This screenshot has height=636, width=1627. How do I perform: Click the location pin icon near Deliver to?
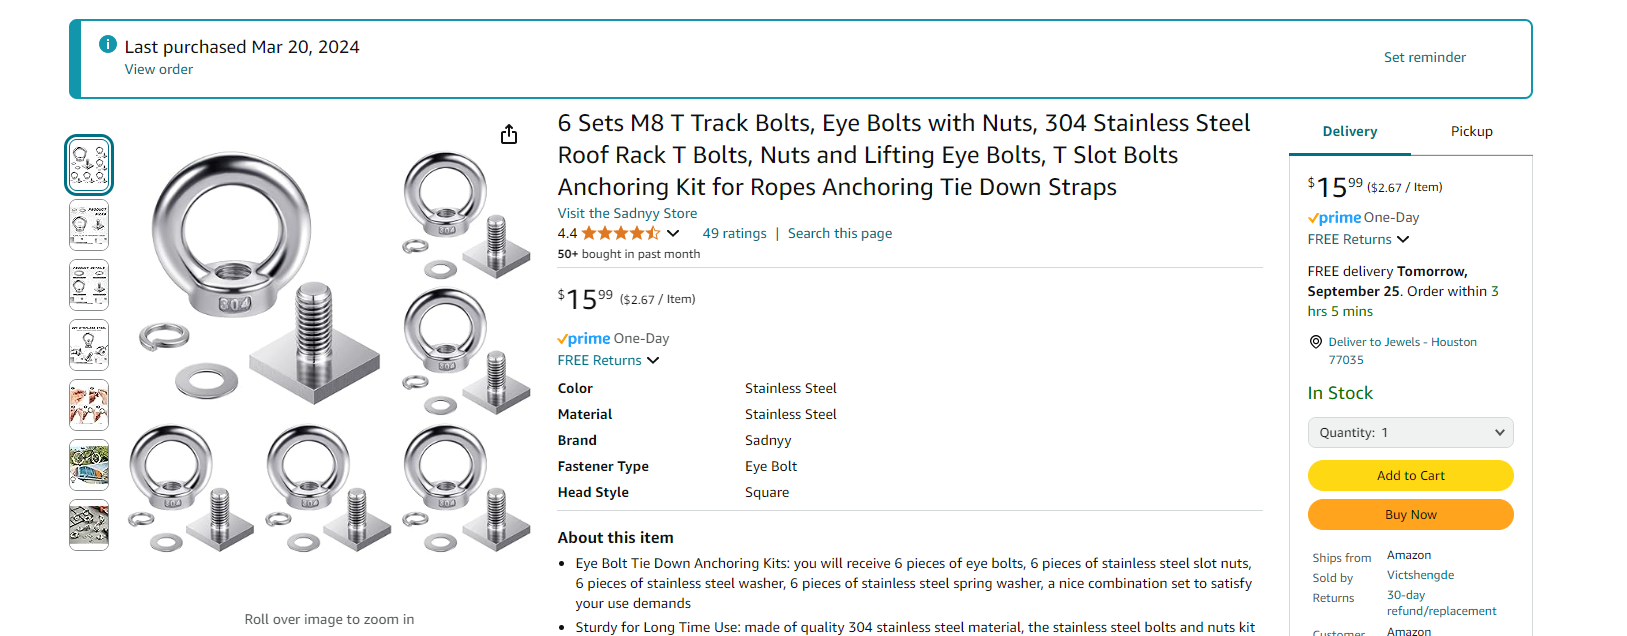1315,342
